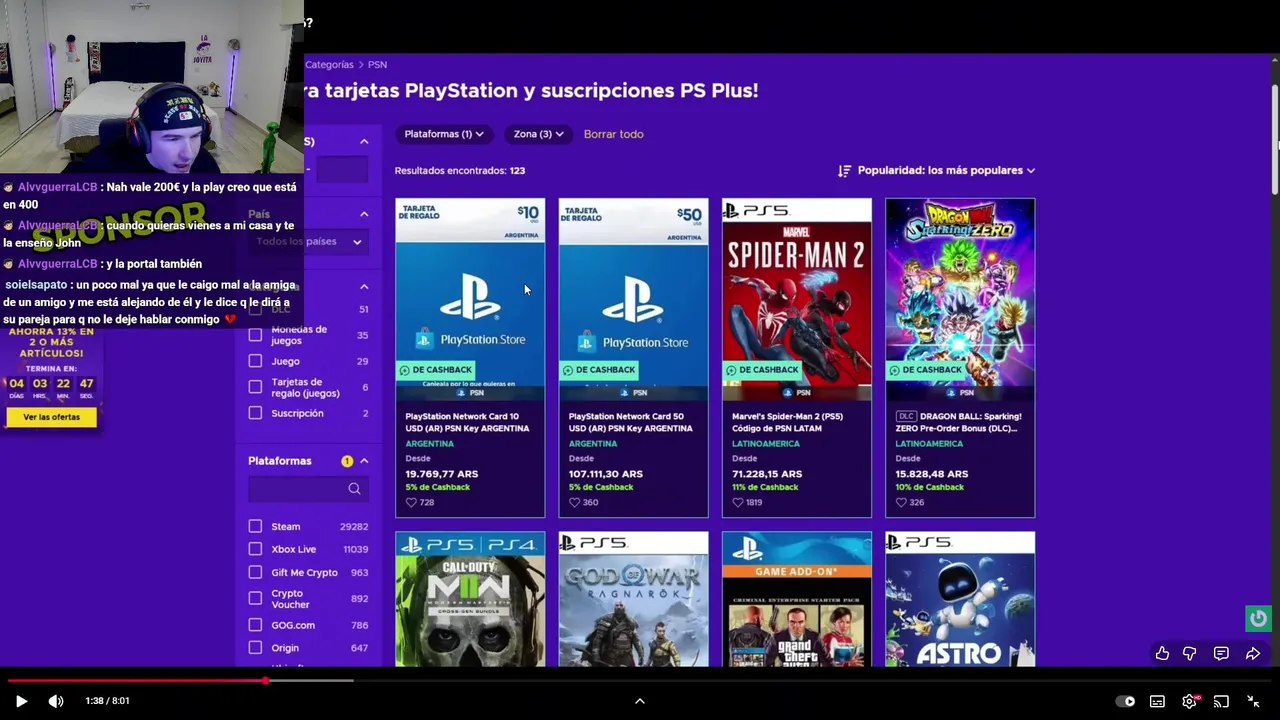The image size is (1280, 720).
Task: Click DE CASHBACK badge on Spider-Man 2
Action: click(x=763, y=370)
